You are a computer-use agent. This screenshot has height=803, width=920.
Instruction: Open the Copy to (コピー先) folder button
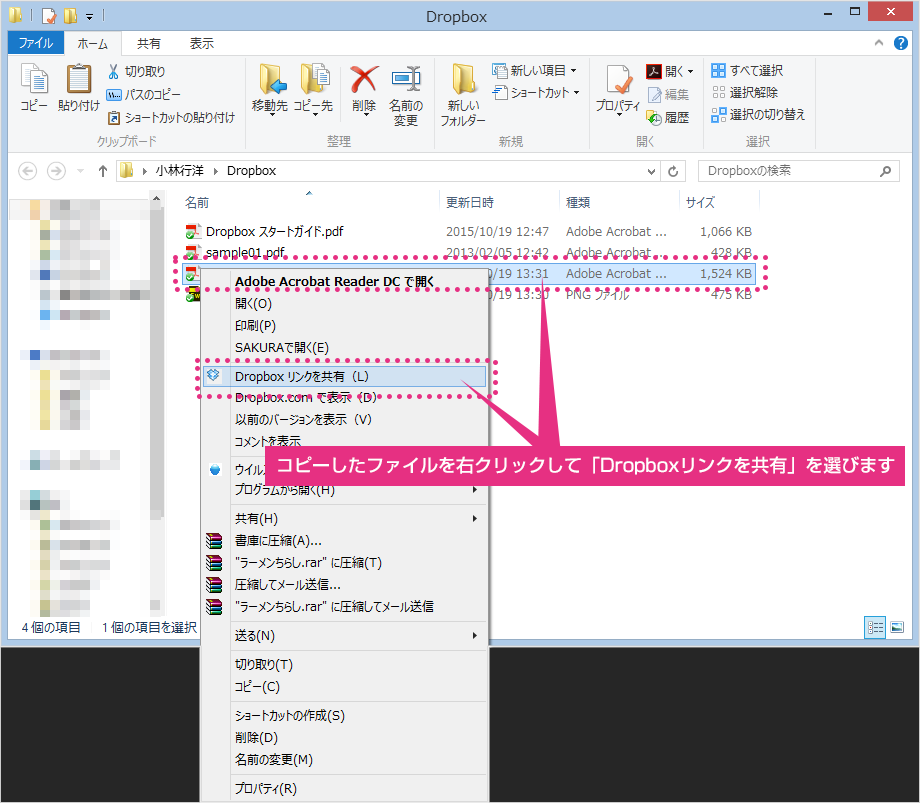313,89
